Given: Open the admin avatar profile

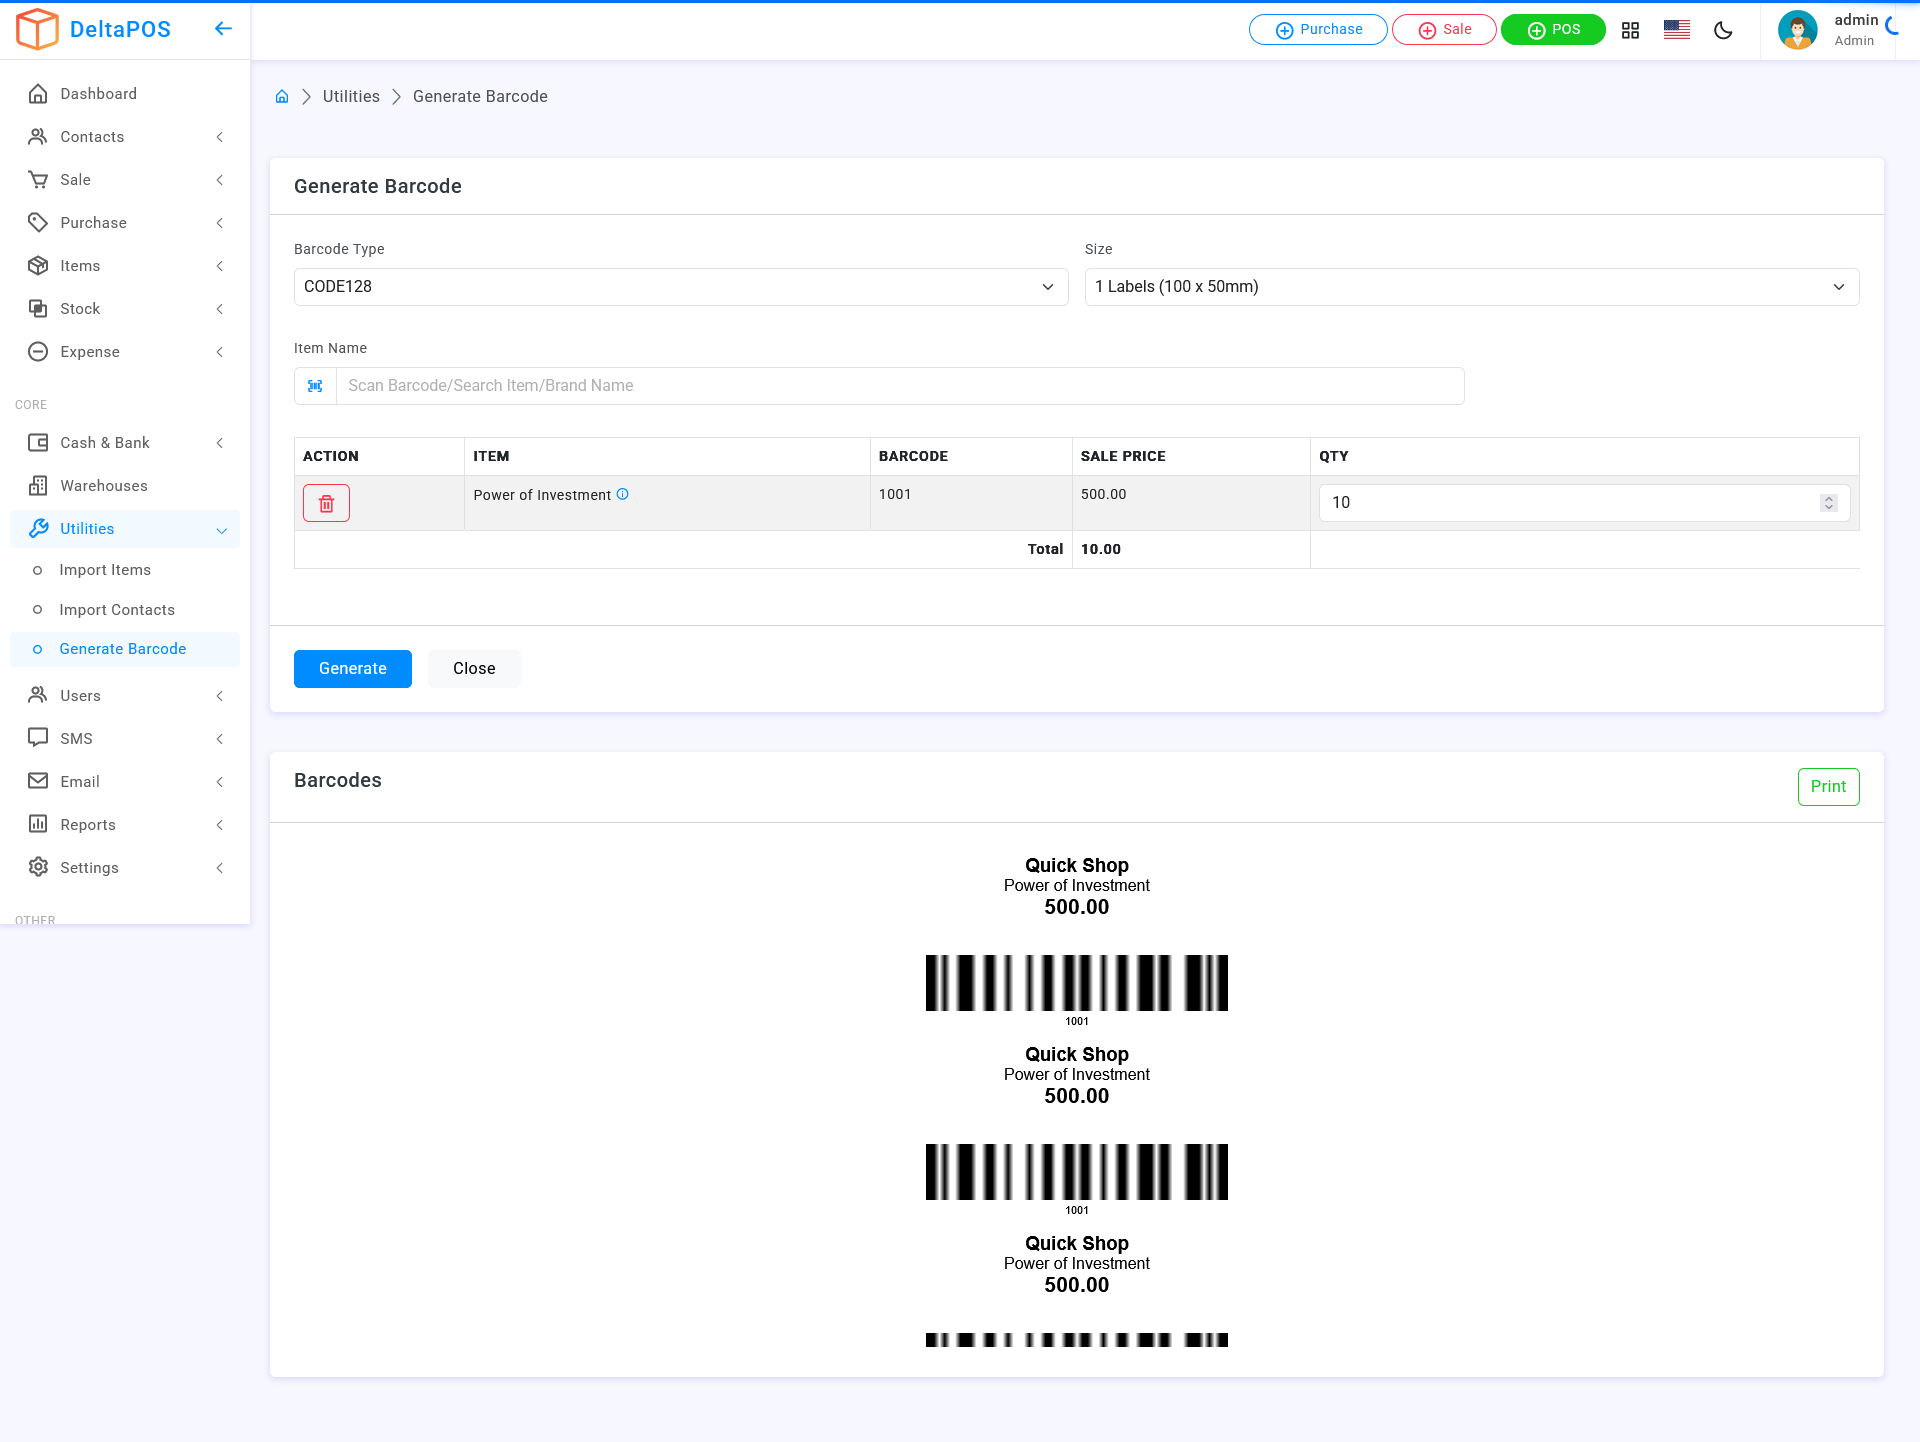Looking at the screenshot, I should click(x=1798, y=30).
